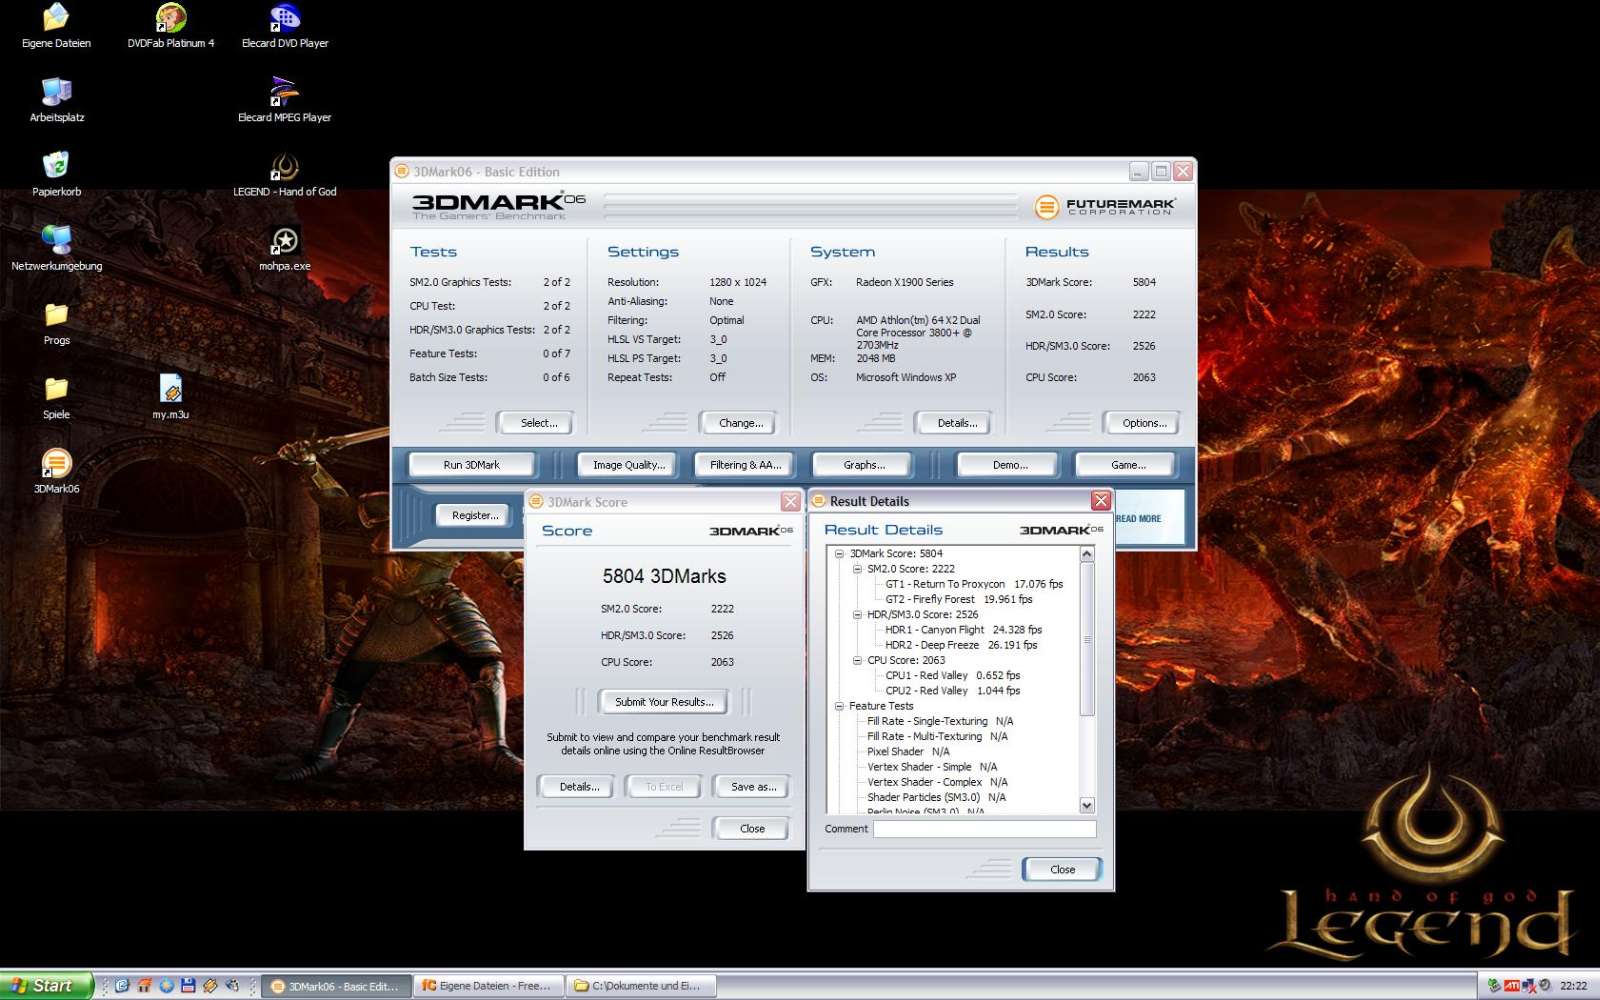This screenshot has height=1000, width=1600.
Task: Click the Graphs... button
Action: click(864, 465)
